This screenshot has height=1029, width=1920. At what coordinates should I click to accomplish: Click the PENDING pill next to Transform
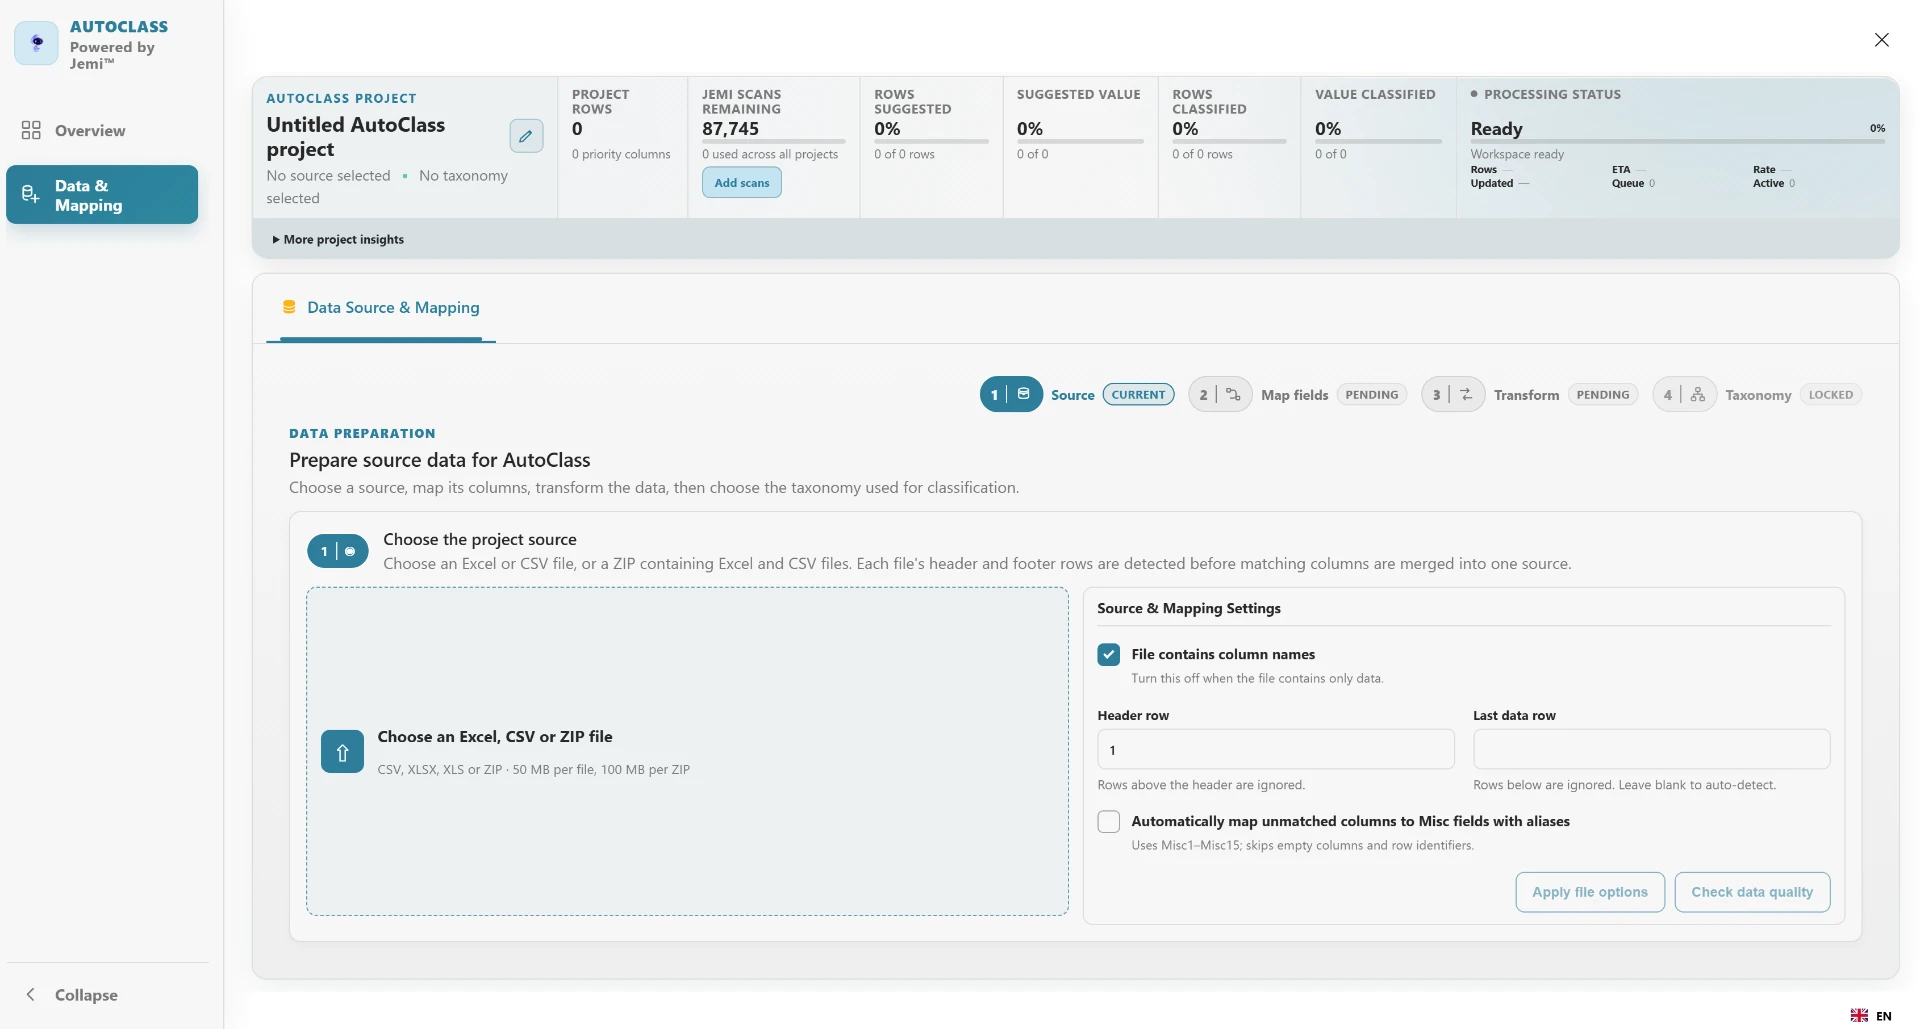coord(1603,394)
